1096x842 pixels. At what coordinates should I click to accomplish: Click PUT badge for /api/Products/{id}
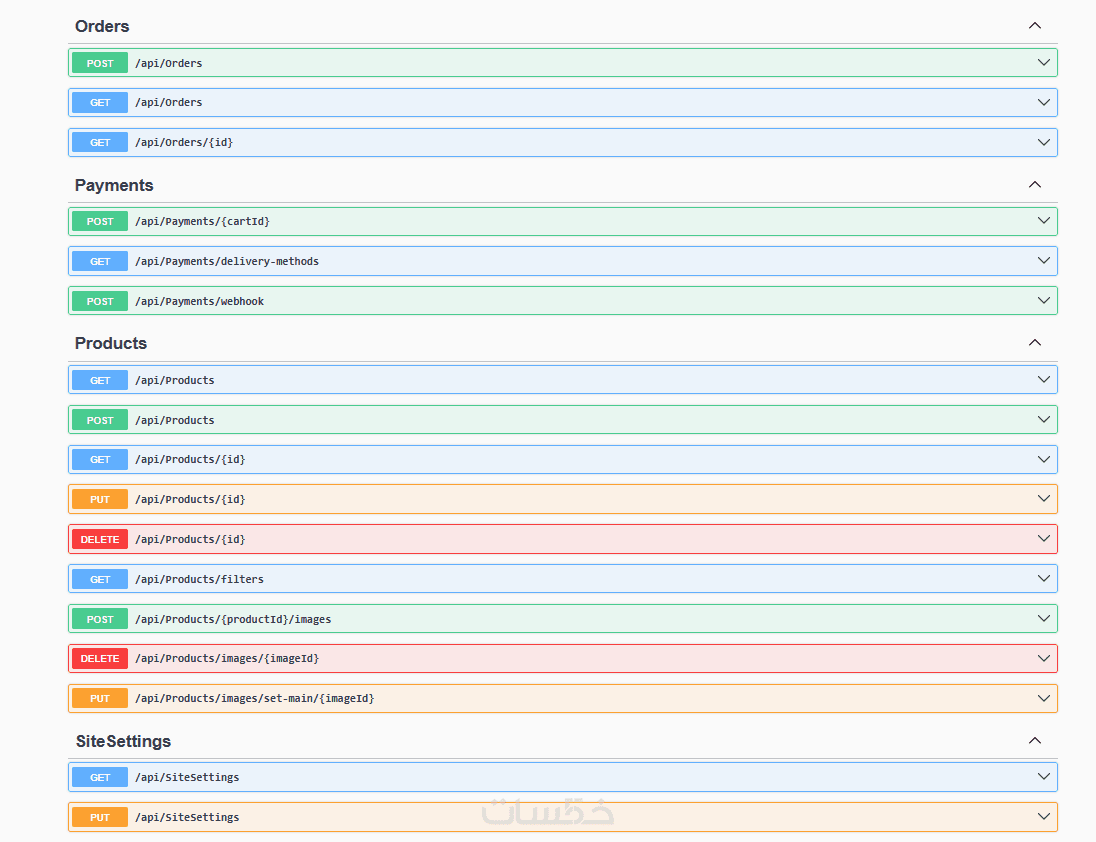[100, 500]
